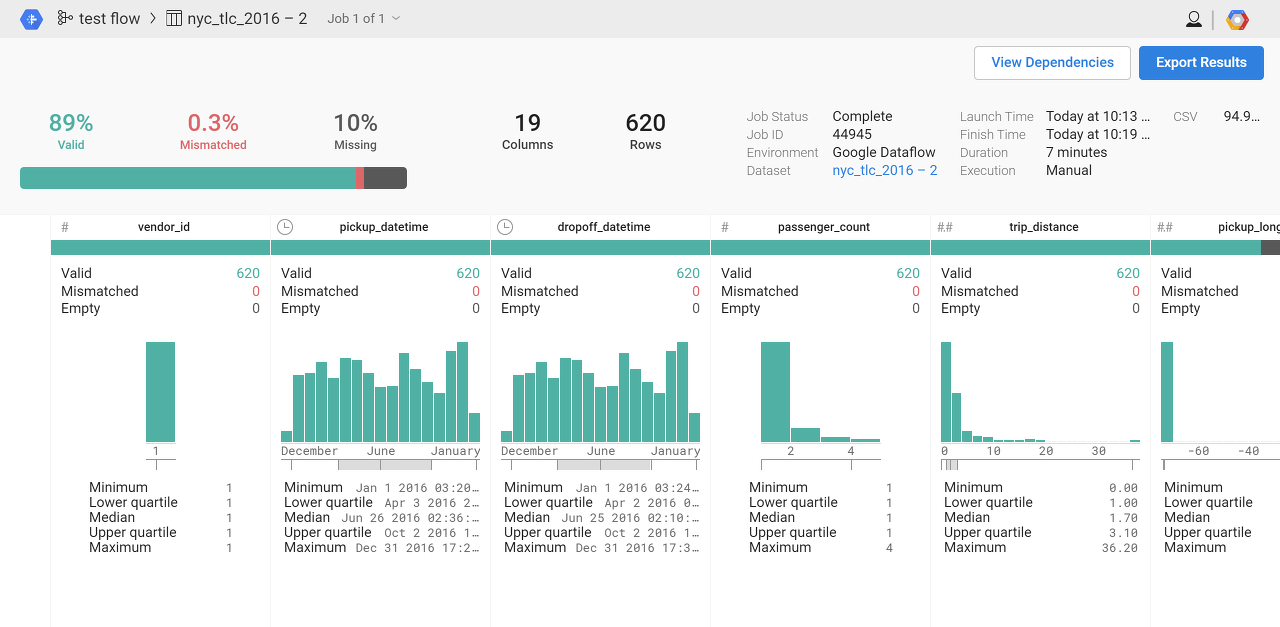Click Execution value Manual
Image resolution: width=1280 pixels, height=627 pixels.
[x=1069, y=171]
